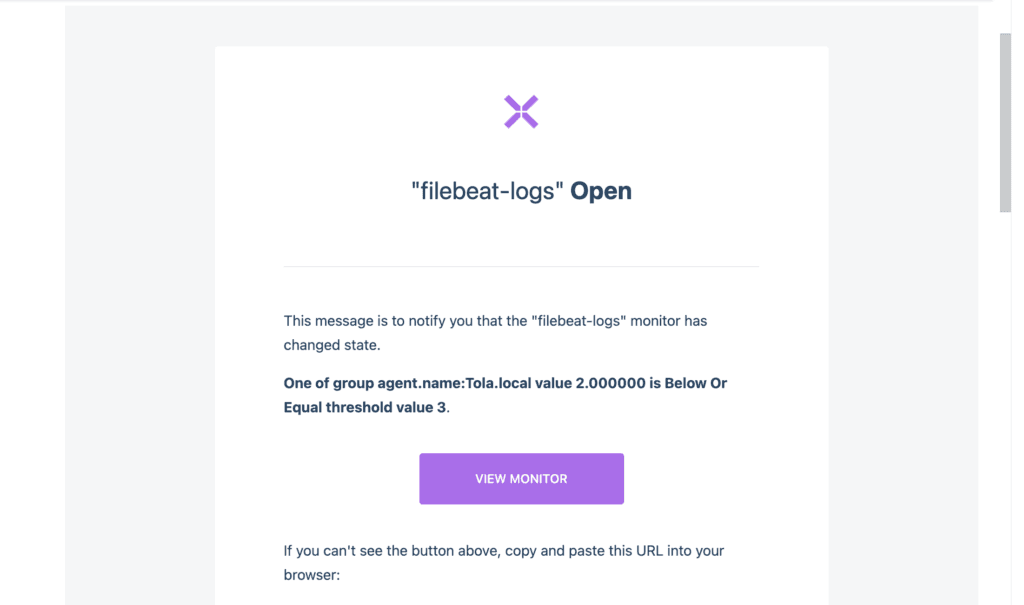Screen dimensions: 1024x605
Task: Click "Below Or" in the bold alert line
Action: 696,383
